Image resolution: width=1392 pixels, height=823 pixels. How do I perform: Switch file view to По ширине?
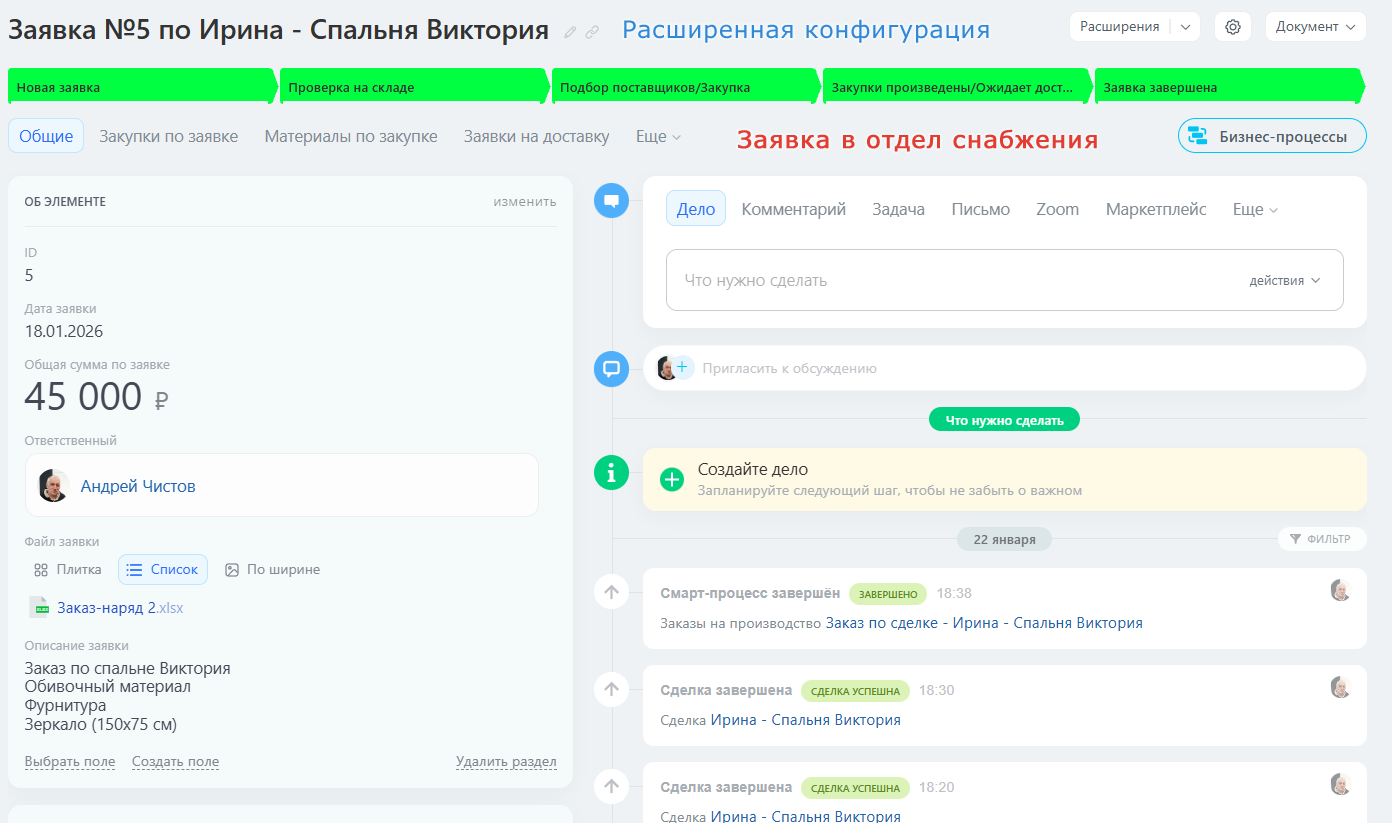tap(272, 570)
